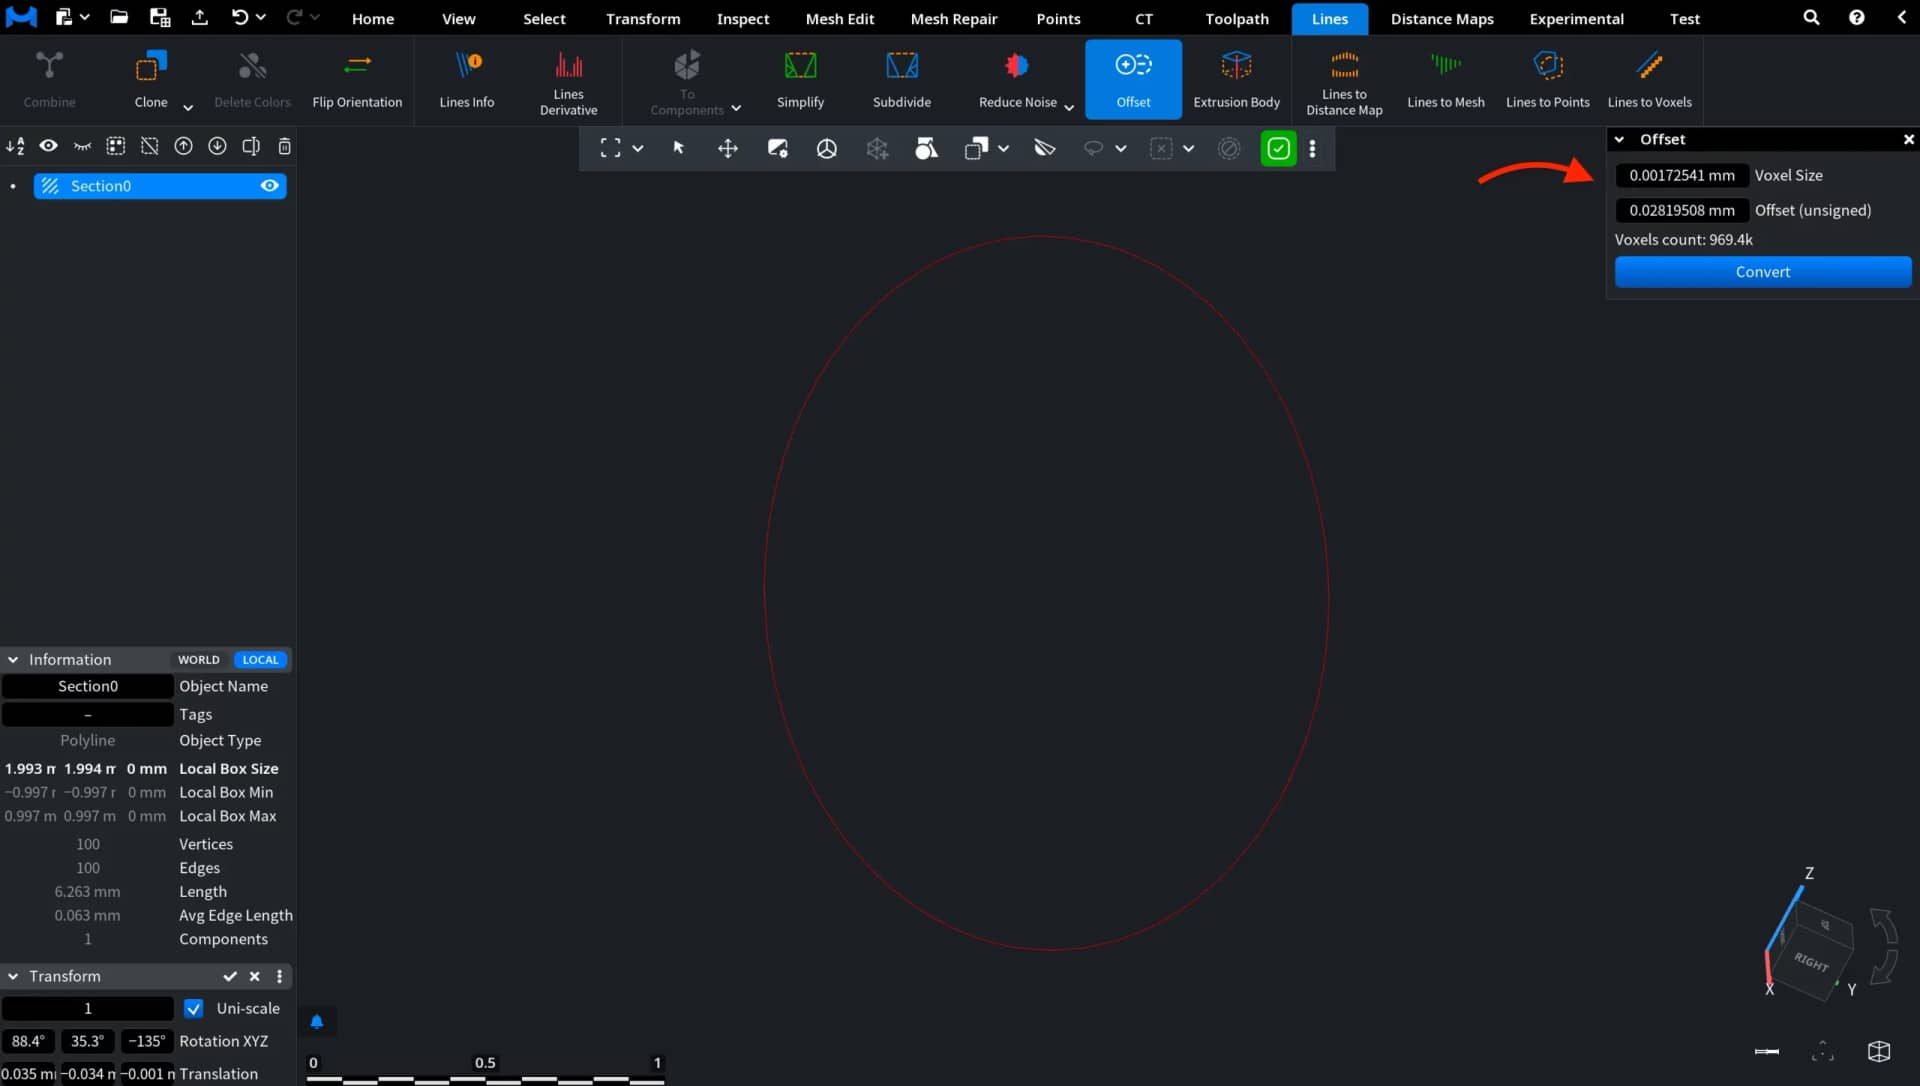Switch information to LOCAL coordinates
Screen dimensions: 1920x1086
(260, 659)
